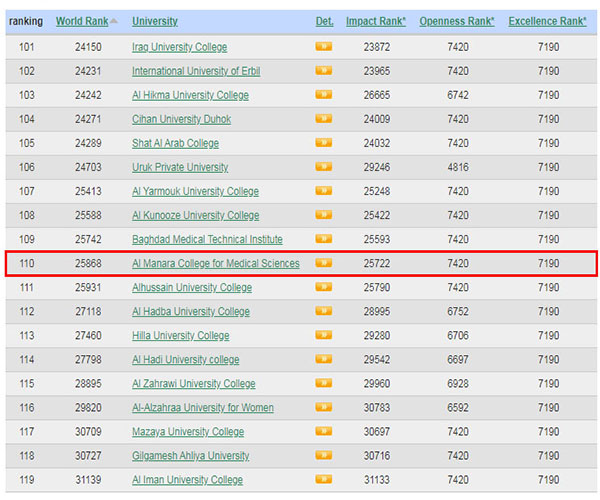Open Baghdad Medical Technical Institute link
The image size is (600, 500).
[x=207, y=240]
